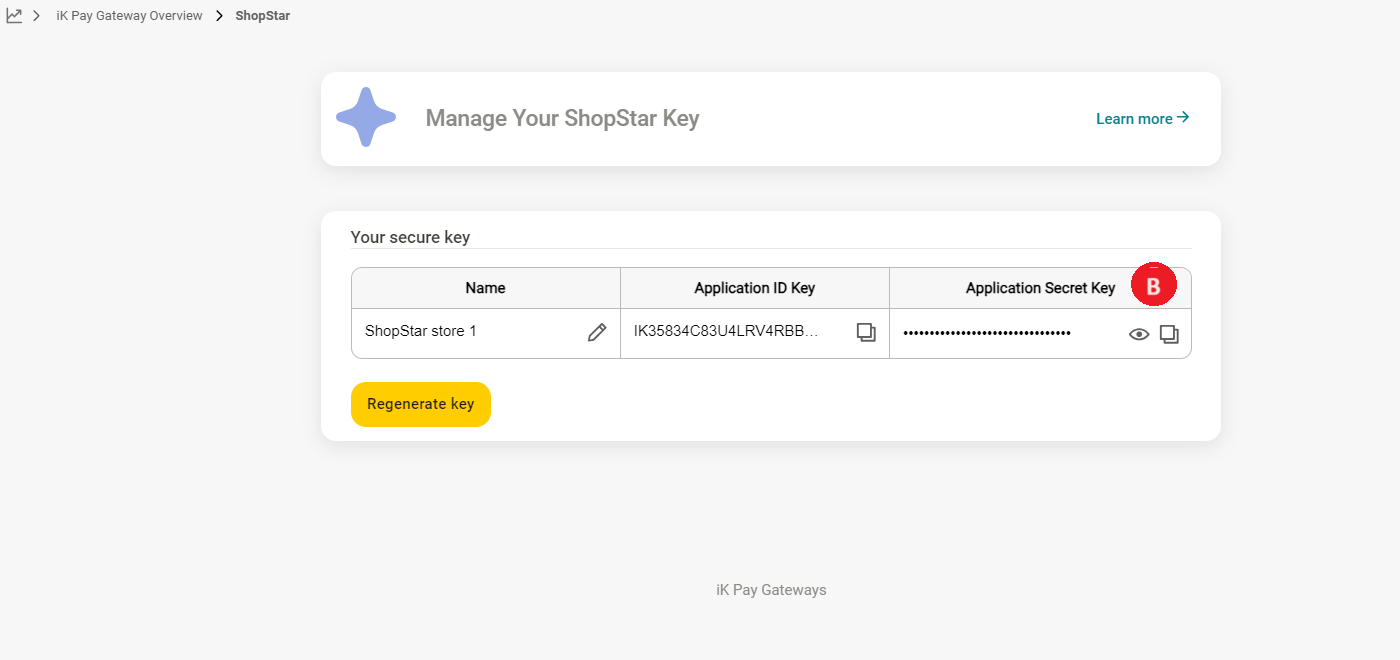Viewport: 1400px width, 660px height.
Task: Click the truncated IK35834C83U4LRV4RBB key value
Action: (x=726, y=331)
